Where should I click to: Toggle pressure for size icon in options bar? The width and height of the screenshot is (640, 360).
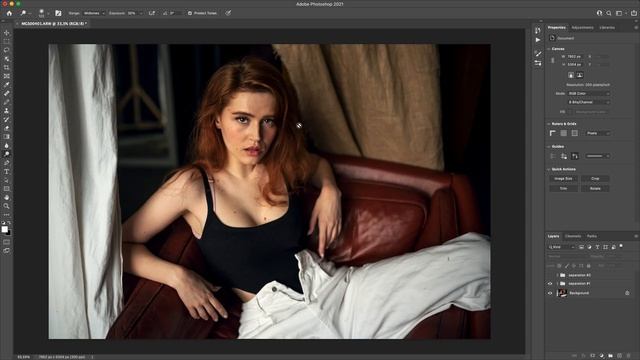pyautogui.click(x=228, y=13)
